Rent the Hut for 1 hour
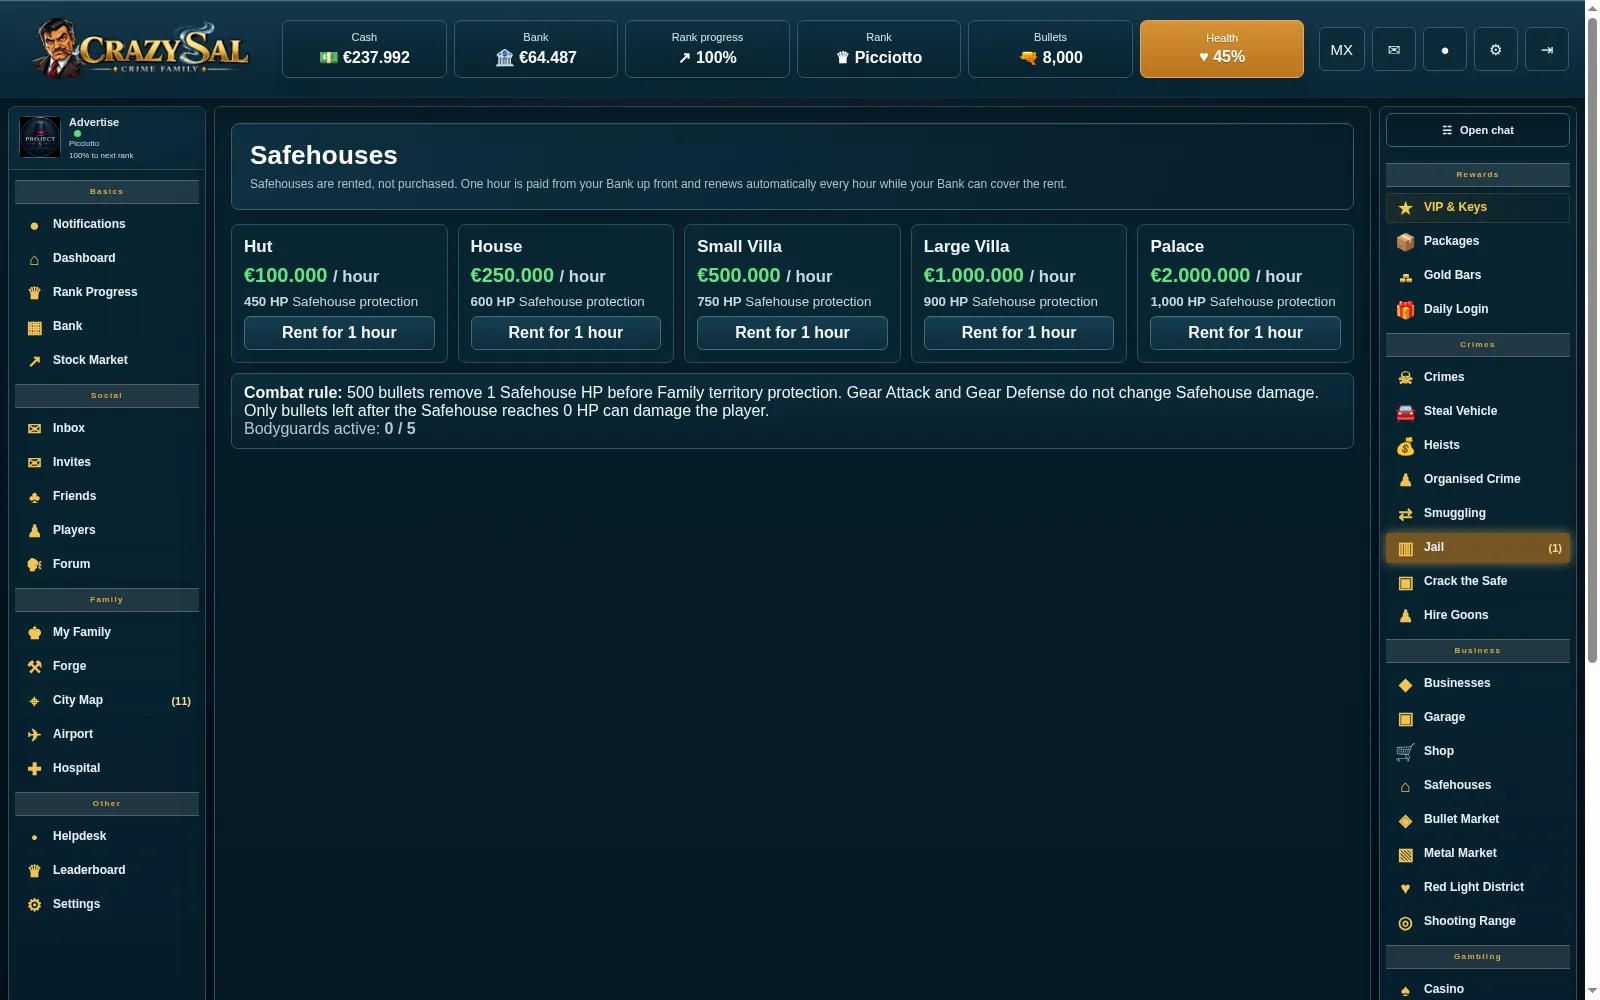The width and height of the screenshot is (1600, 1000). [x=339, y=333]
